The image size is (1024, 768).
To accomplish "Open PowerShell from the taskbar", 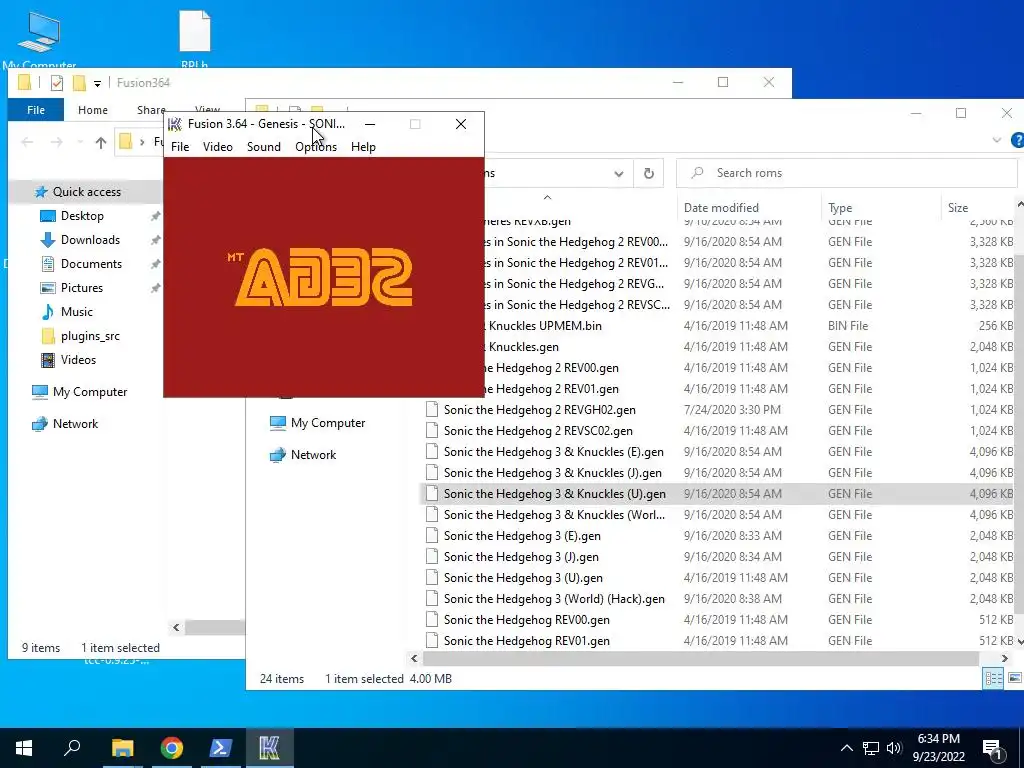I will pyautogui.click(x=221, y=748).
